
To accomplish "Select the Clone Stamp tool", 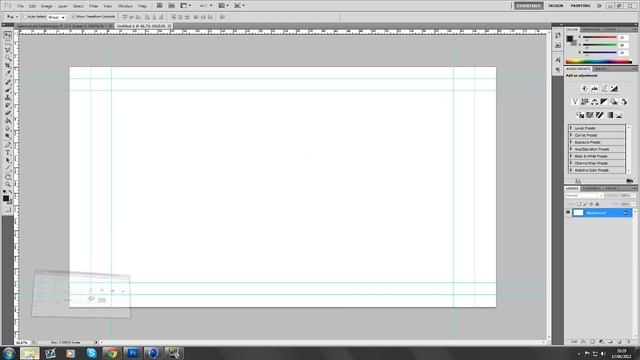I will point(7,98).
